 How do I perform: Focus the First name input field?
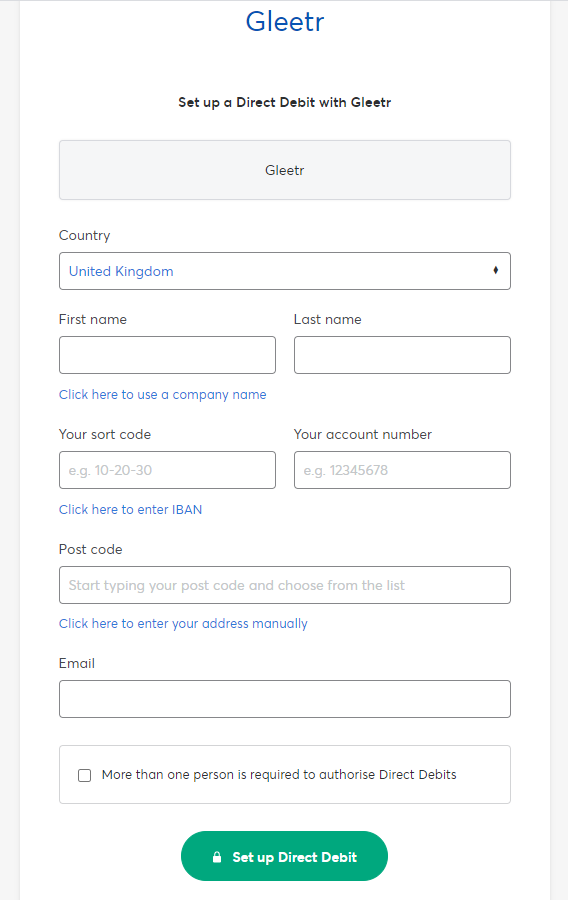click(x=168, y=355)
